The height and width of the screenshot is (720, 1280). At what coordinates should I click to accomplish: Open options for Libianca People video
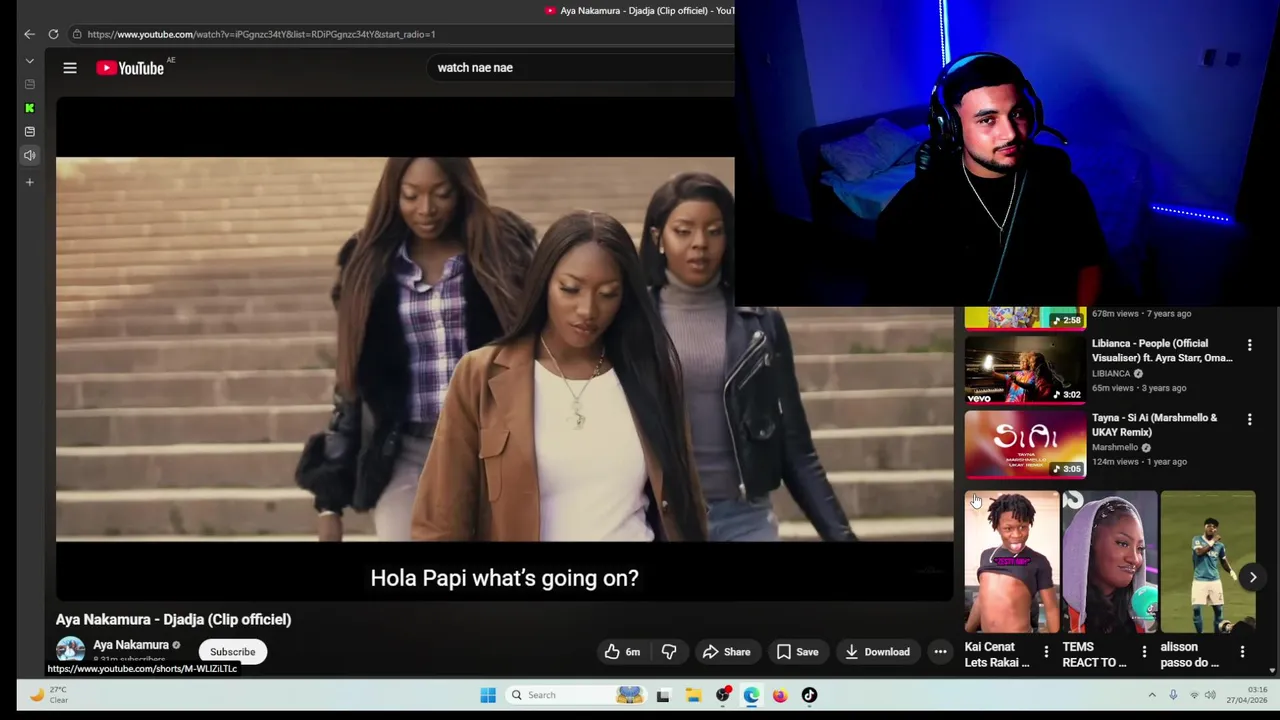1249,345
